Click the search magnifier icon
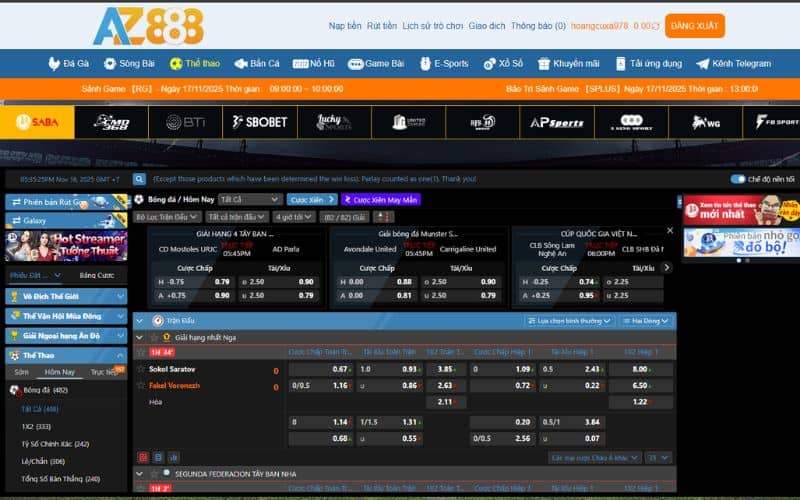The height and width of the screenshot is (500, 800). pyautogui.click(x=141, y=179)
